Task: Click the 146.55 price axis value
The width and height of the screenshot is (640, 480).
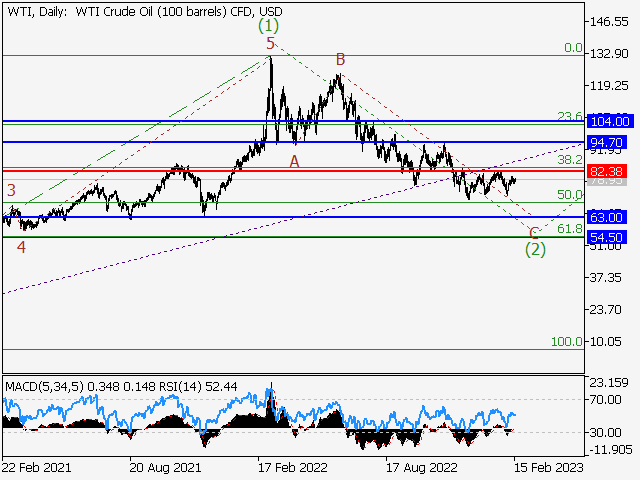Action: point(609,22)
